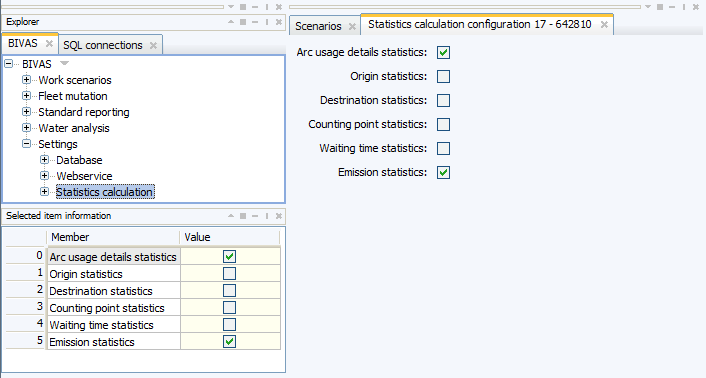Viewport: 706px width, 378px height.
Task: Close the Statistics calculation configuration tab
Action: pos(604,25)
